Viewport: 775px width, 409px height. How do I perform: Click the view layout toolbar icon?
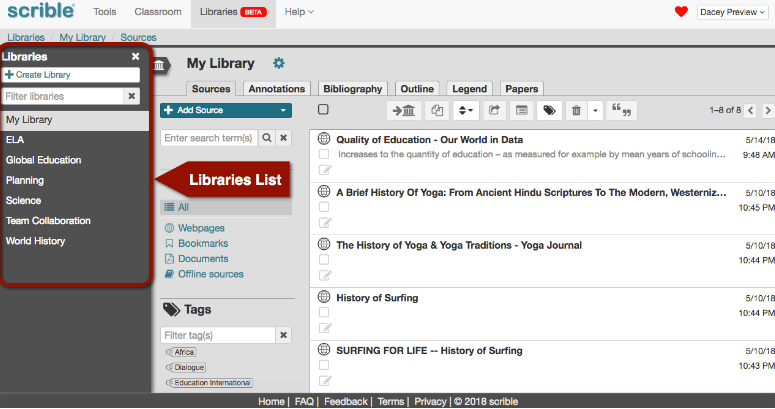[x=521, y=110]
